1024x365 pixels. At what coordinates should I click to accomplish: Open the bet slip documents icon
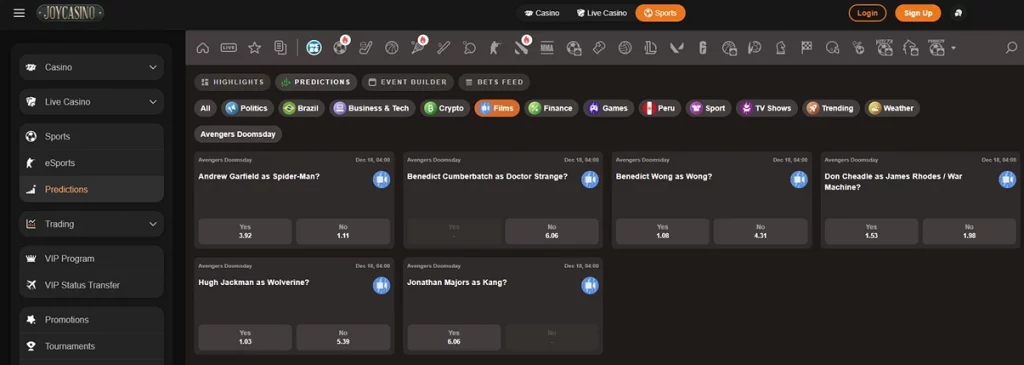(x=280, y=48)
